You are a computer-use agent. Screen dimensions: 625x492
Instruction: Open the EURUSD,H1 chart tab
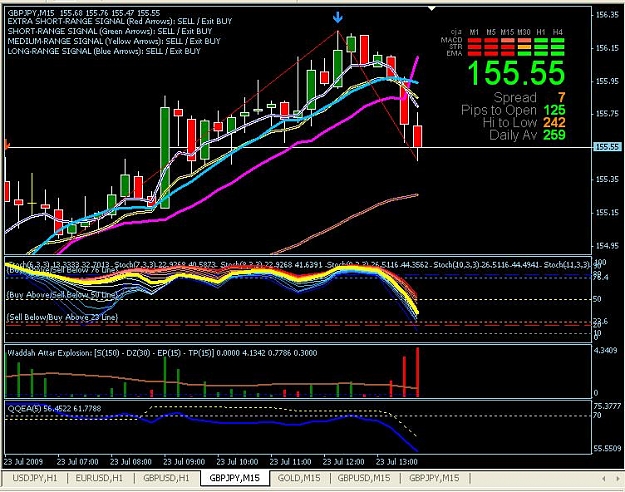(100, 478)
